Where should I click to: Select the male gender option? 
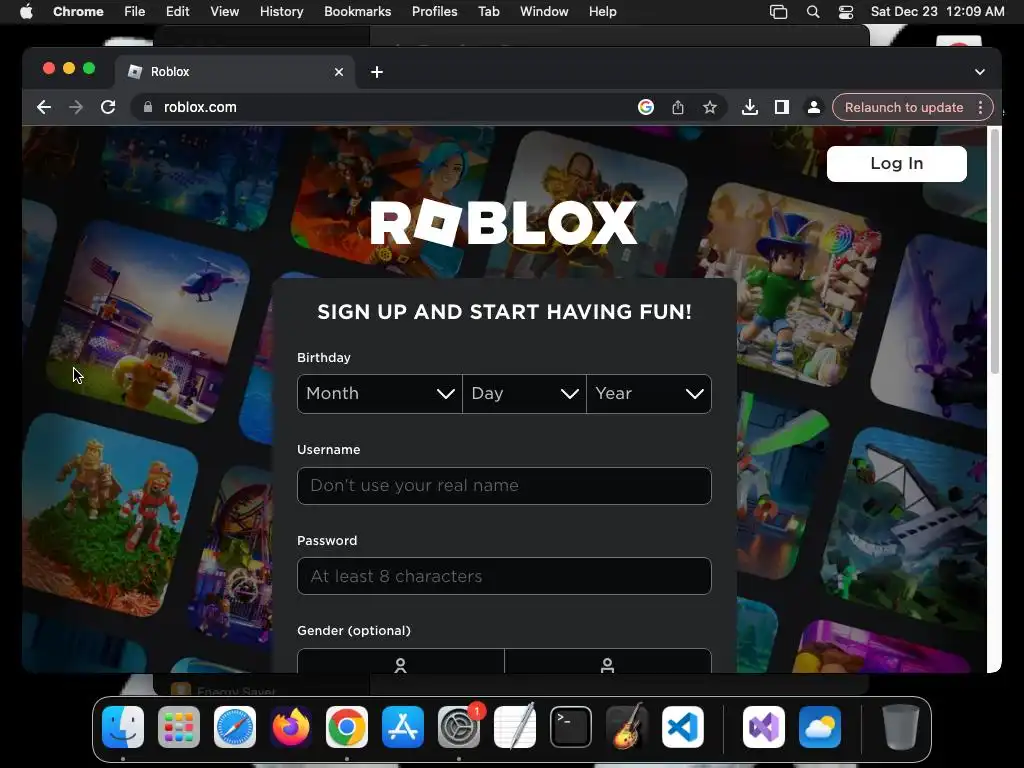tap(607, 661)
